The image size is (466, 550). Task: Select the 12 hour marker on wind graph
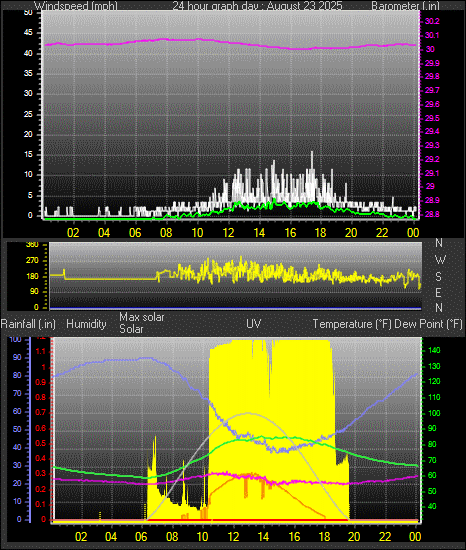click(x=228, y=233)
